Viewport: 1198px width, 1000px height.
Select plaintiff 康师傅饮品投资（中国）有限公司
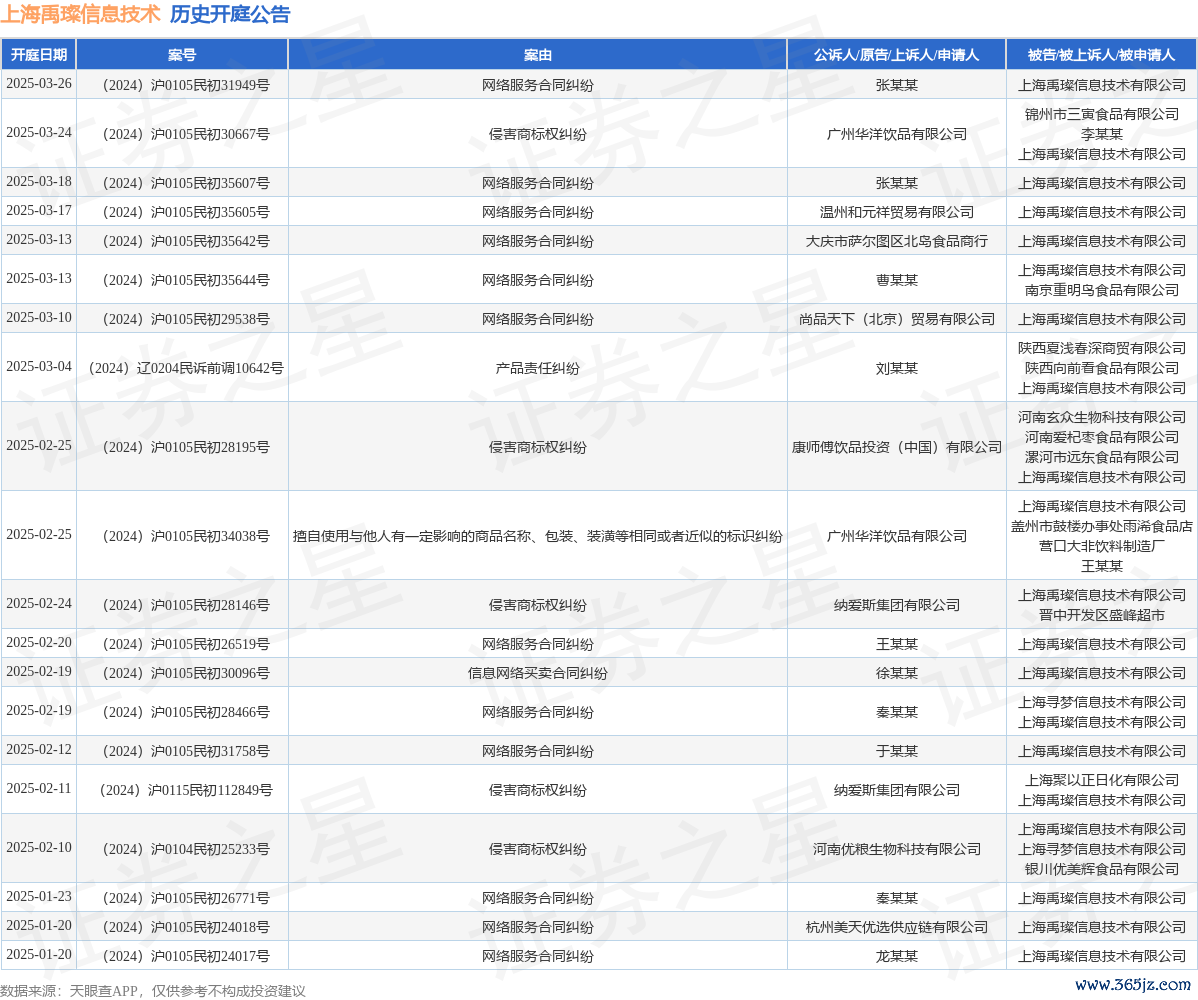897,447
